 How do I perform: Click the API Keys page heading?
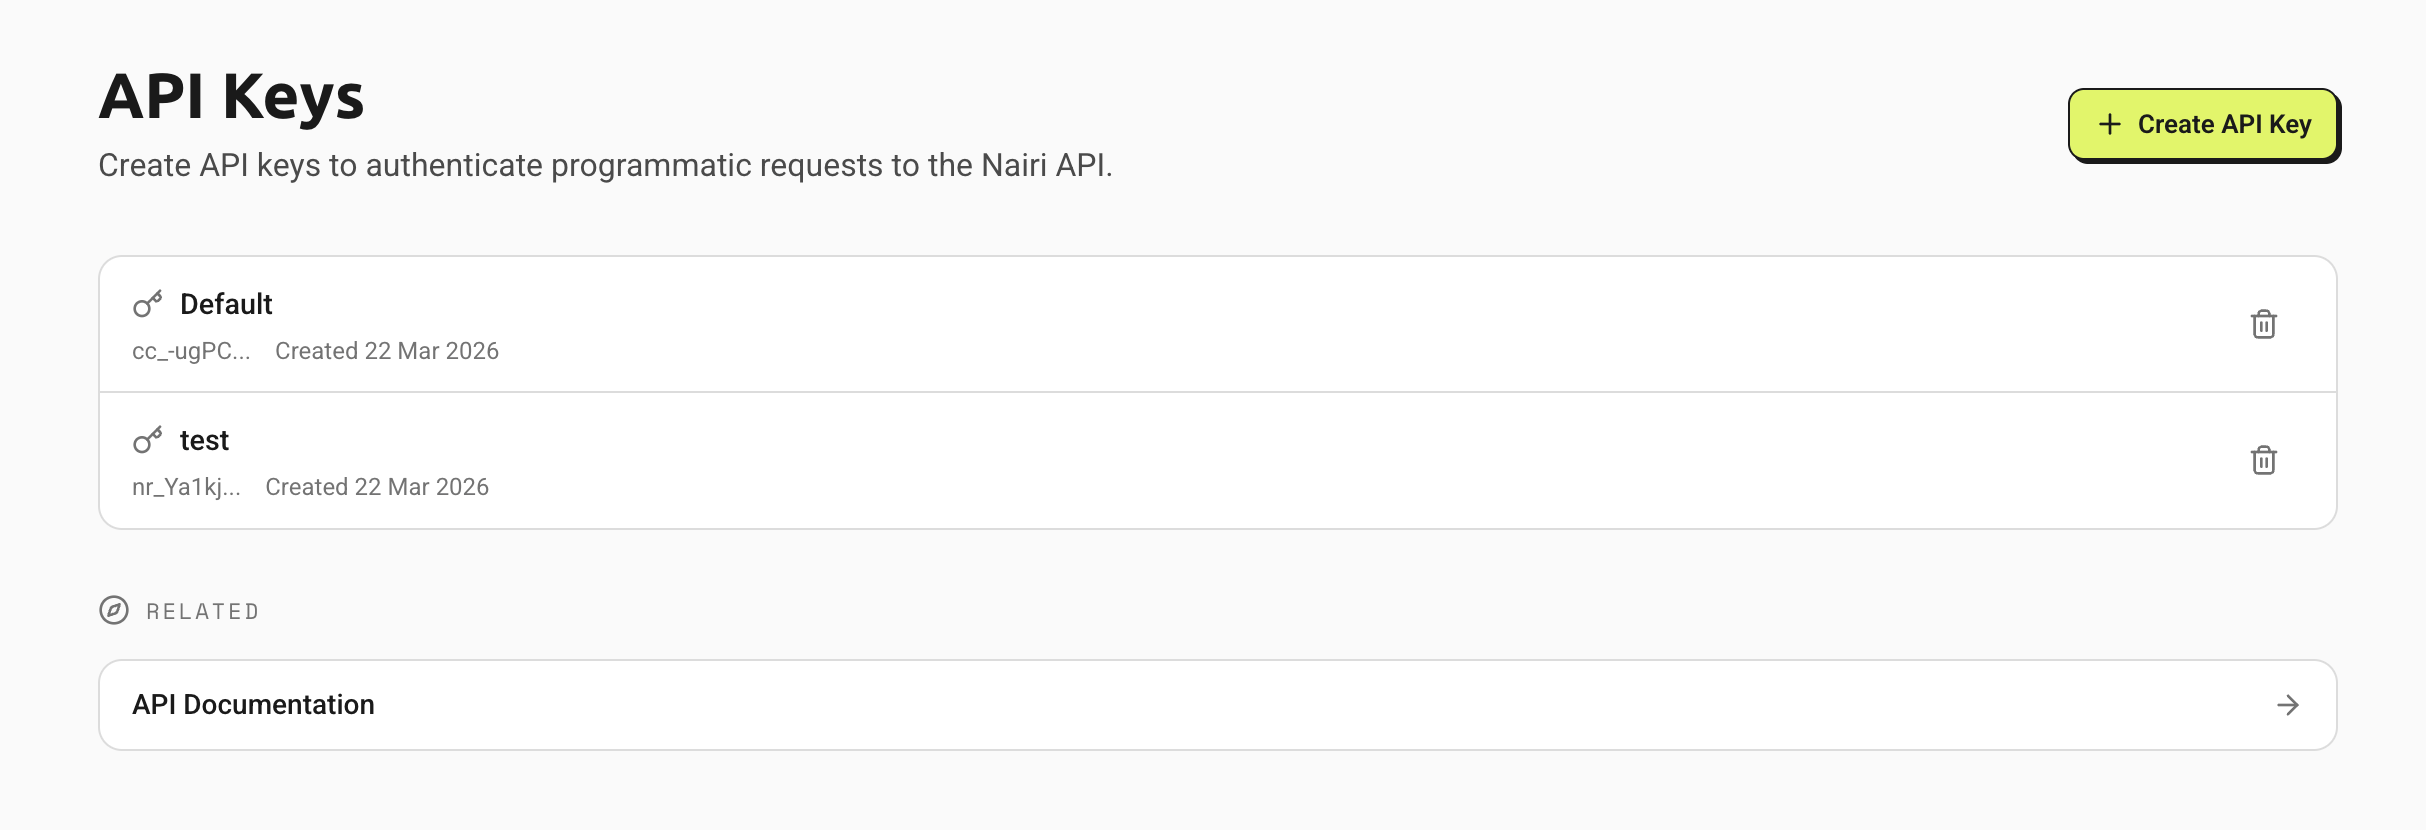point(231,97)
